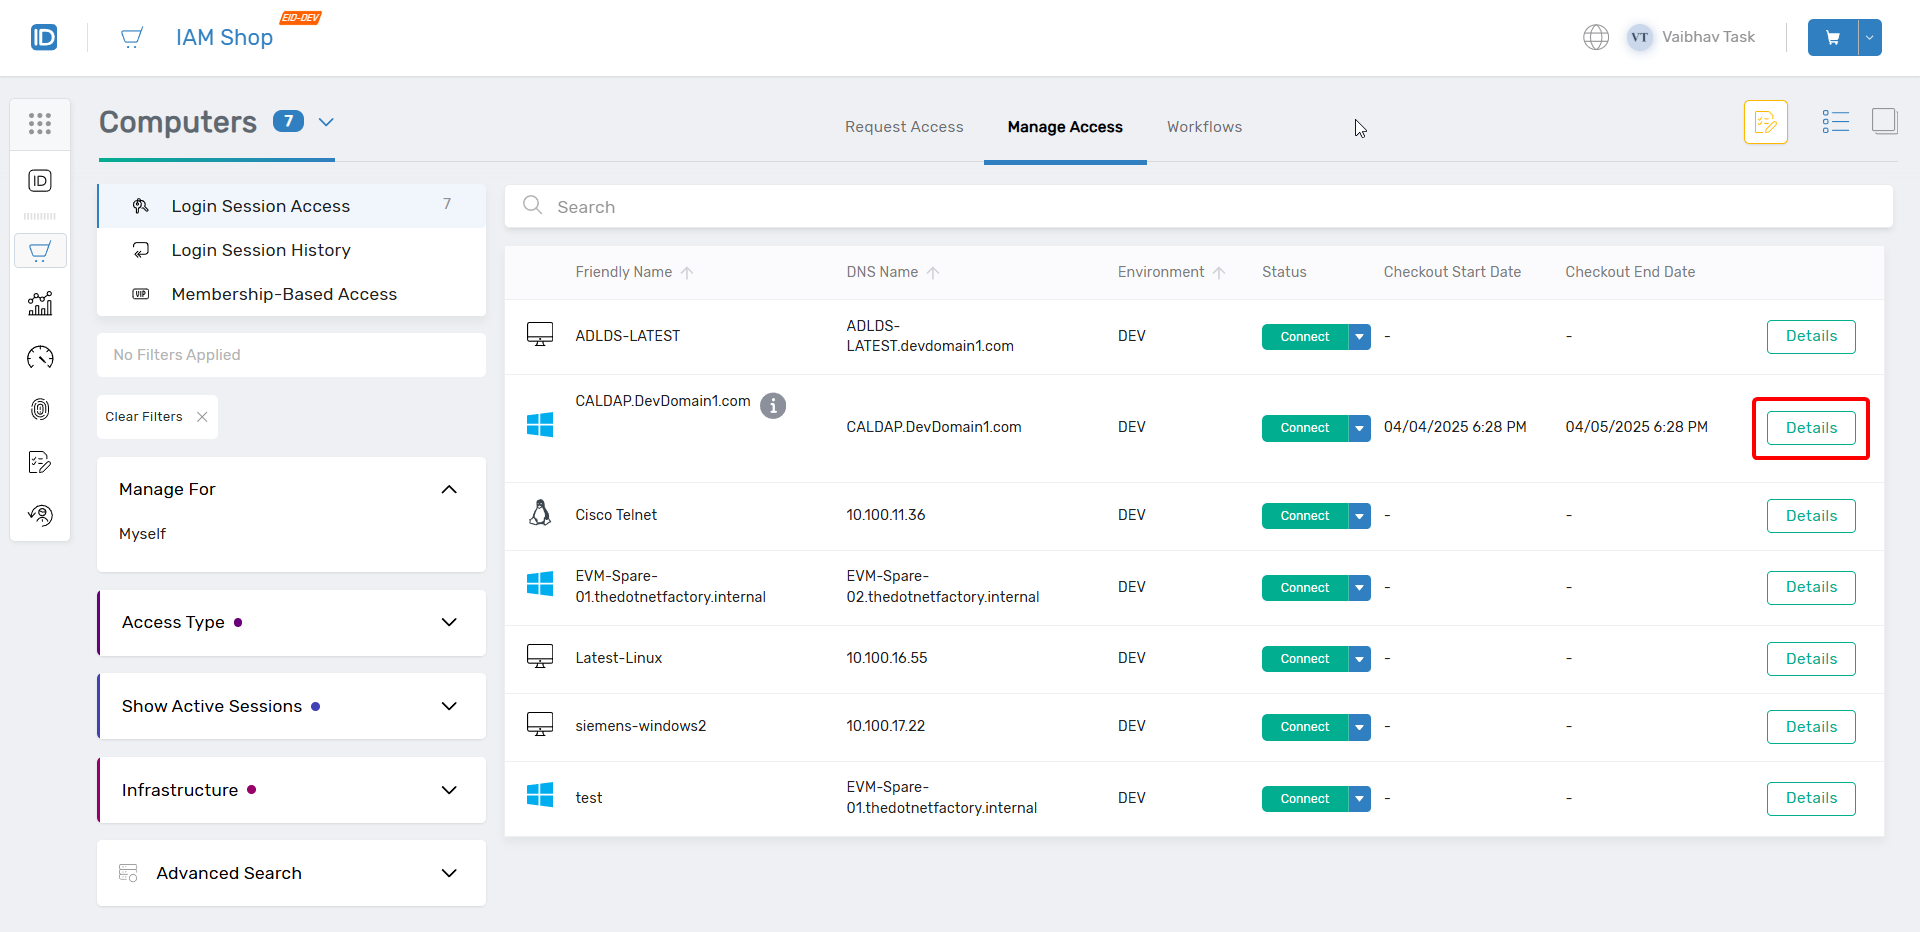Open the Workflows tab

tap(1204, 127)
